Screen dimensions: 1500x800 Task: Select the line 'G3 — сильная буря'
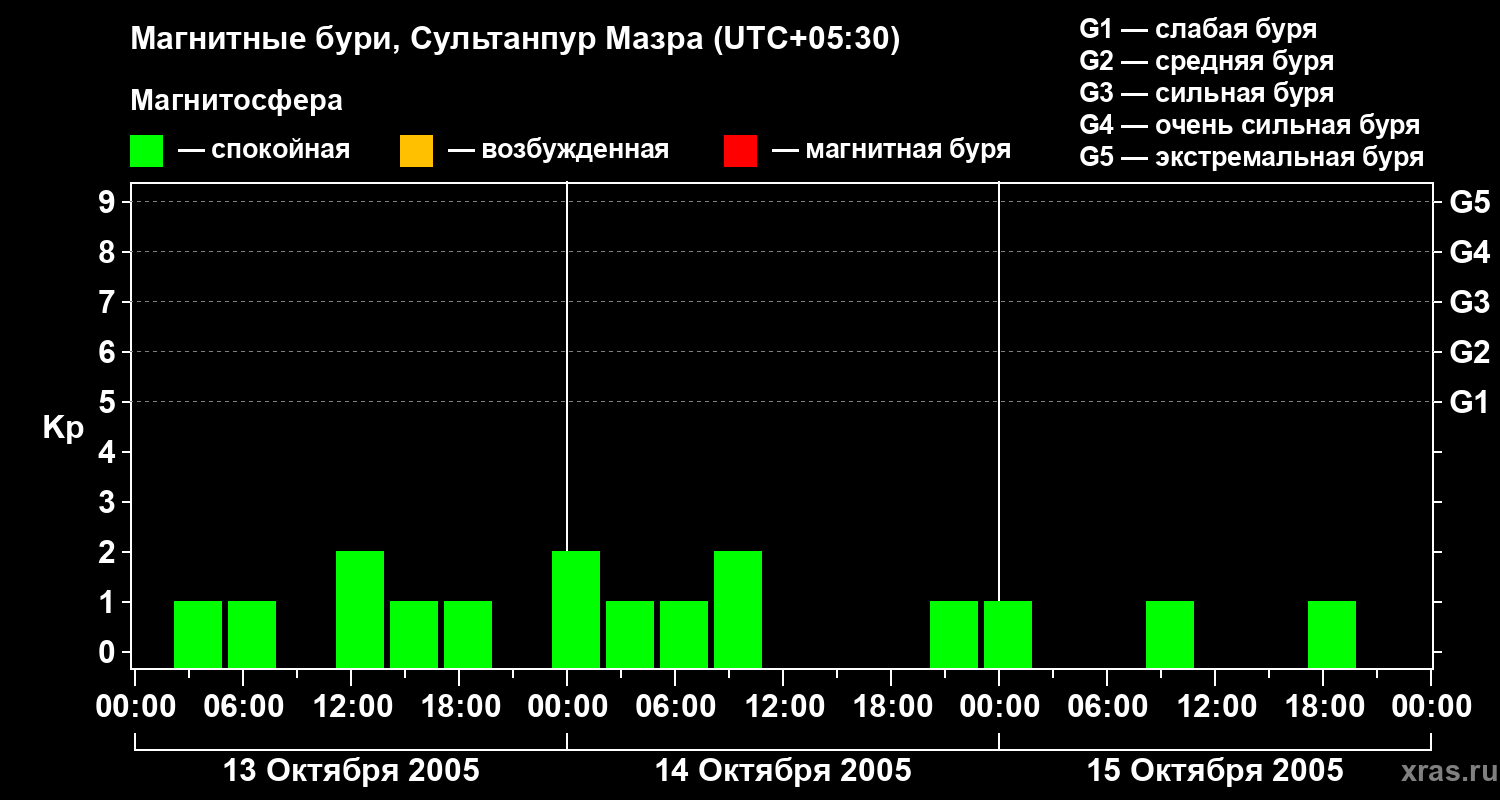1207,93
